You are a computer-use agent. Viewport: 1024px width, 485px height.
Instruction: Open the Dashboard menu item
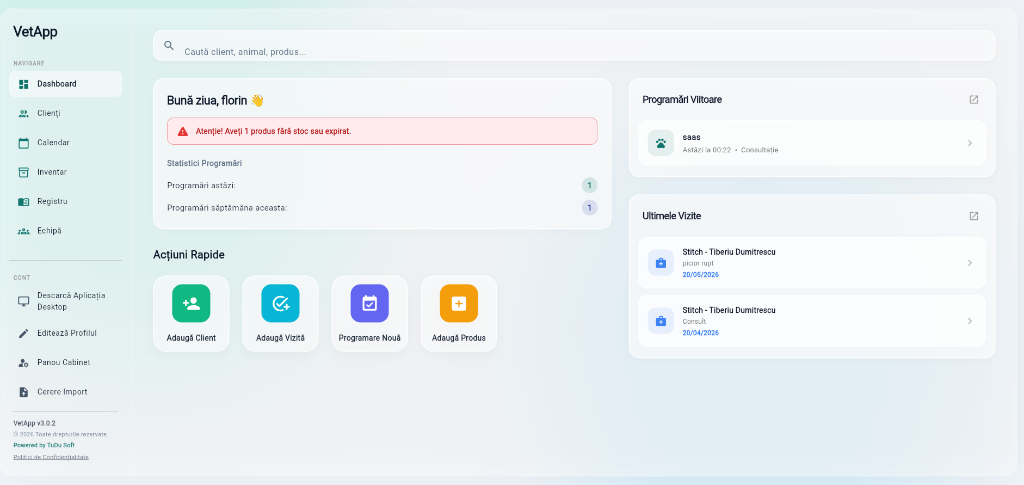[65, 84]
